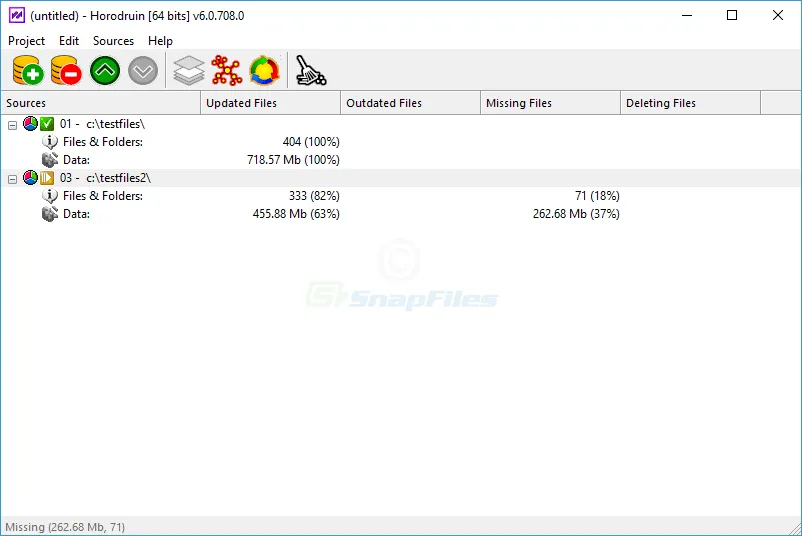Click the Deleting Files column header
This screenshot has width=802, height=536.
[690, 103]
